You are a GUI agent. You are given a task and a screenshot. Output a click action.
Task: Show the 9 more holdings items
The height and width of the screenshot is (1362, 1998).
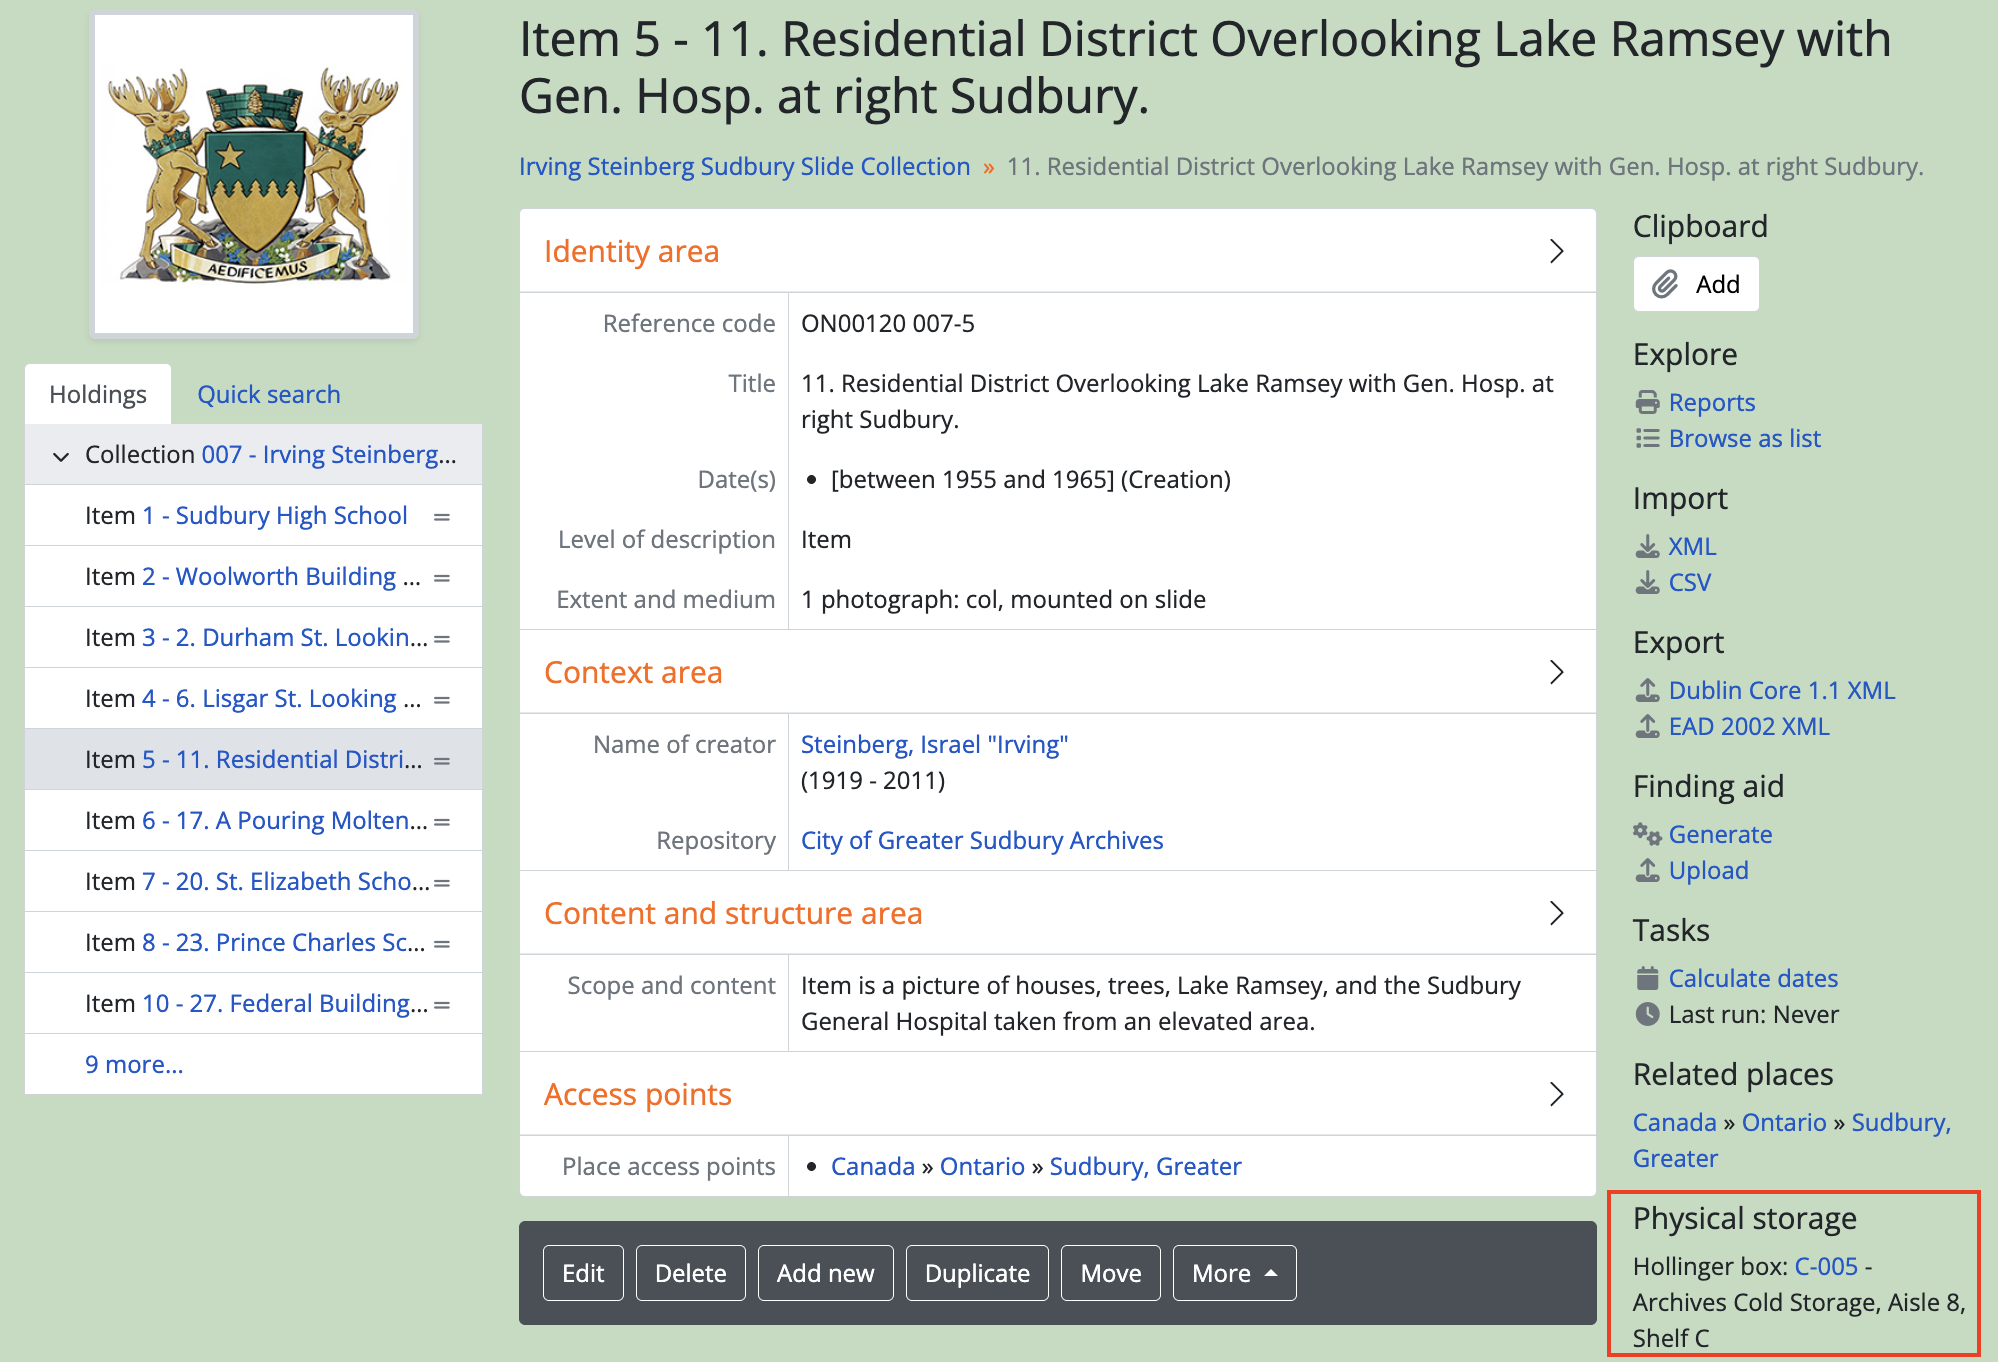click(x=134, y=1064)
